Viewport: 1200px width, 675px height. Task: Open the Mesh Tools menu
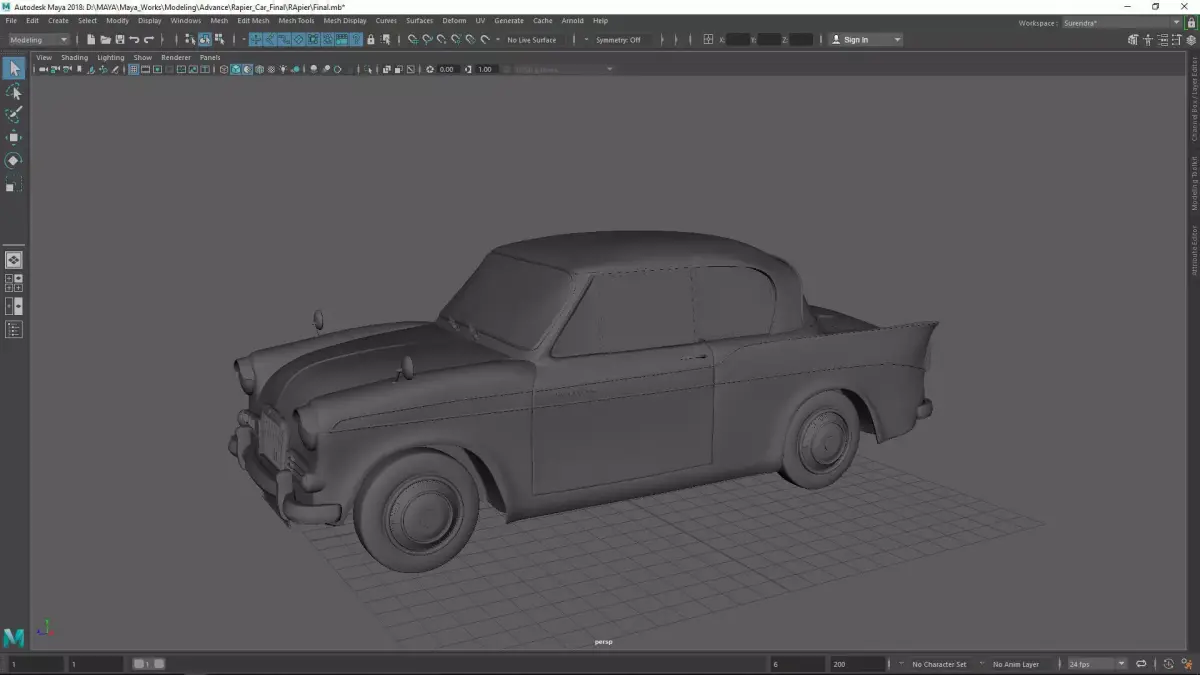[295, 20]
